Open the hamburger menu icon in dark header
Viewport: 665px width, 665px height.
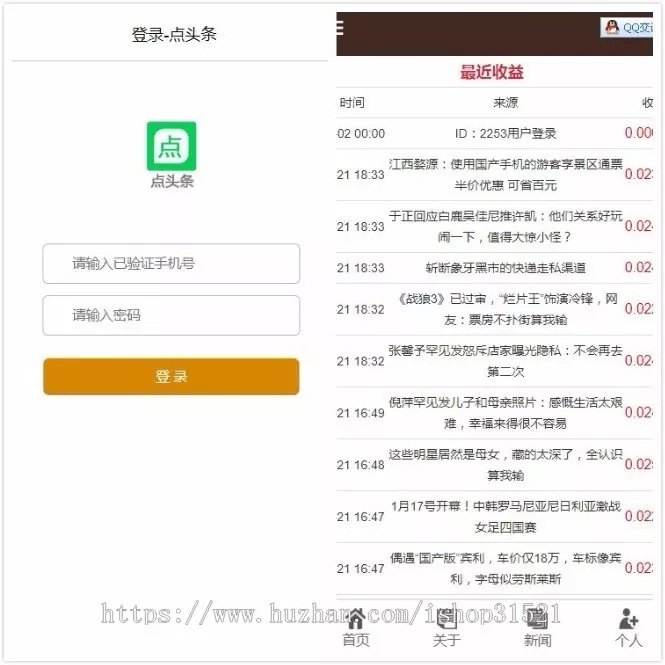click(339, 28)
